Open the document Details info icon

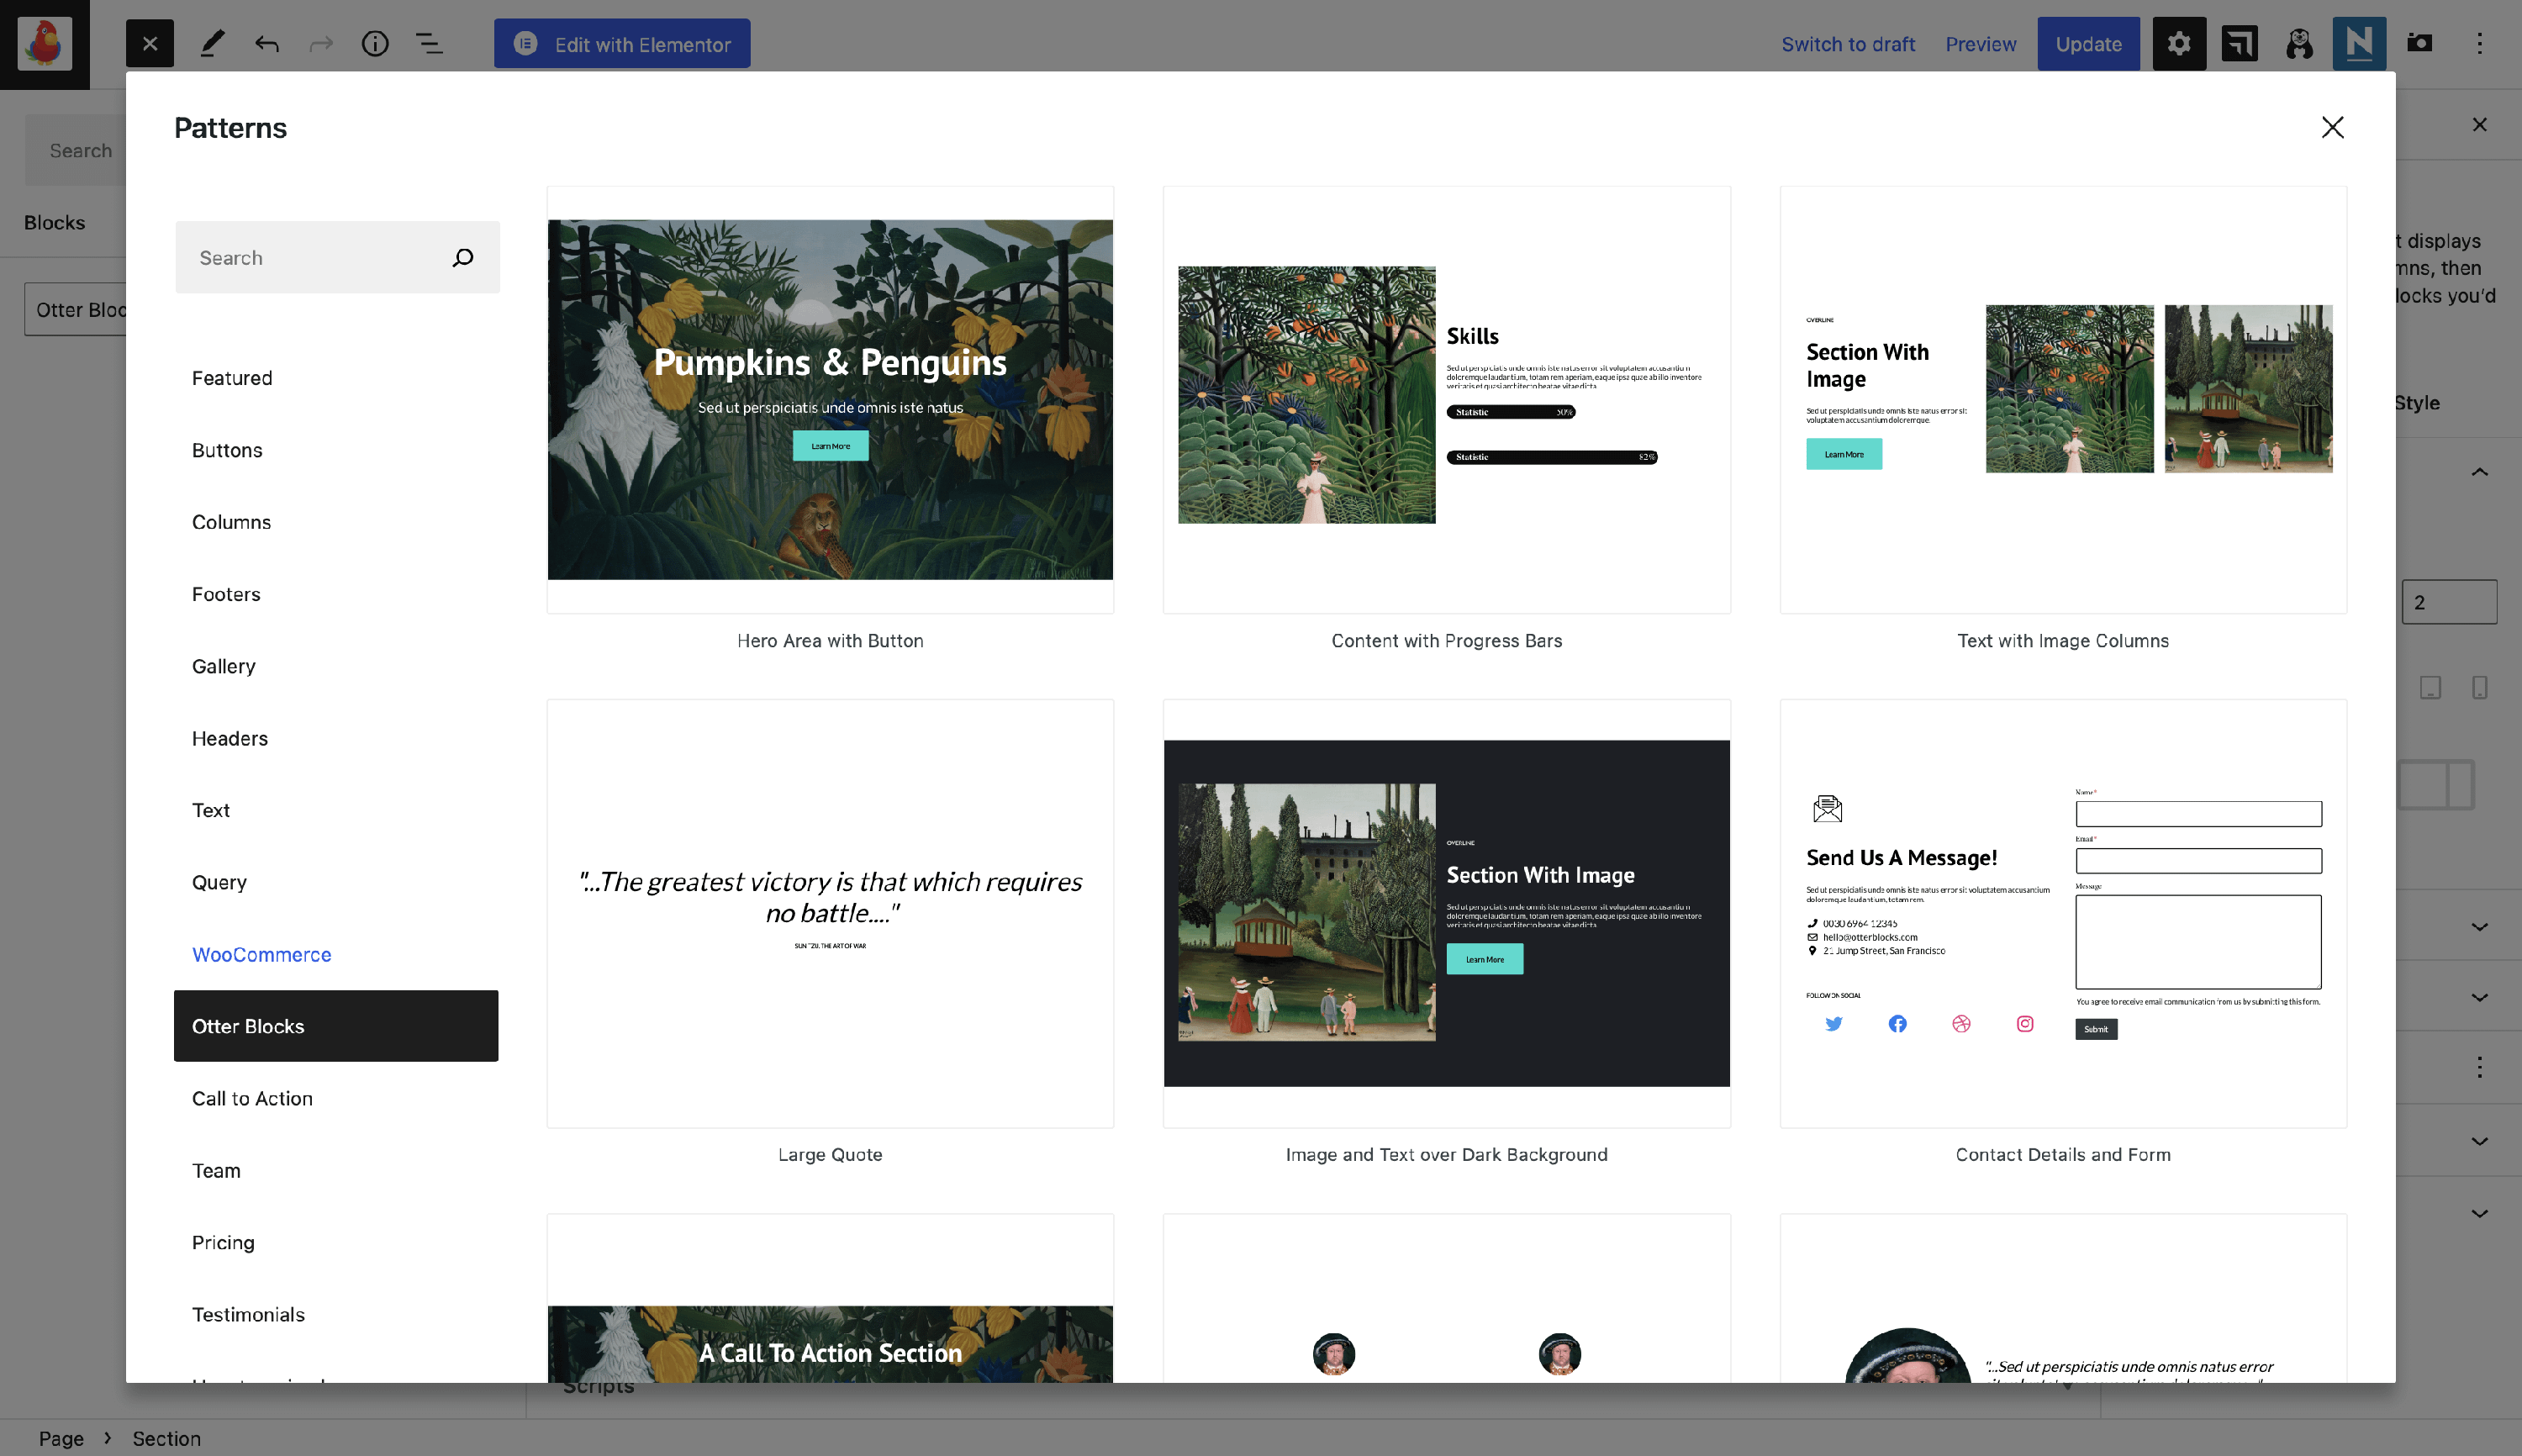[375, 43]
